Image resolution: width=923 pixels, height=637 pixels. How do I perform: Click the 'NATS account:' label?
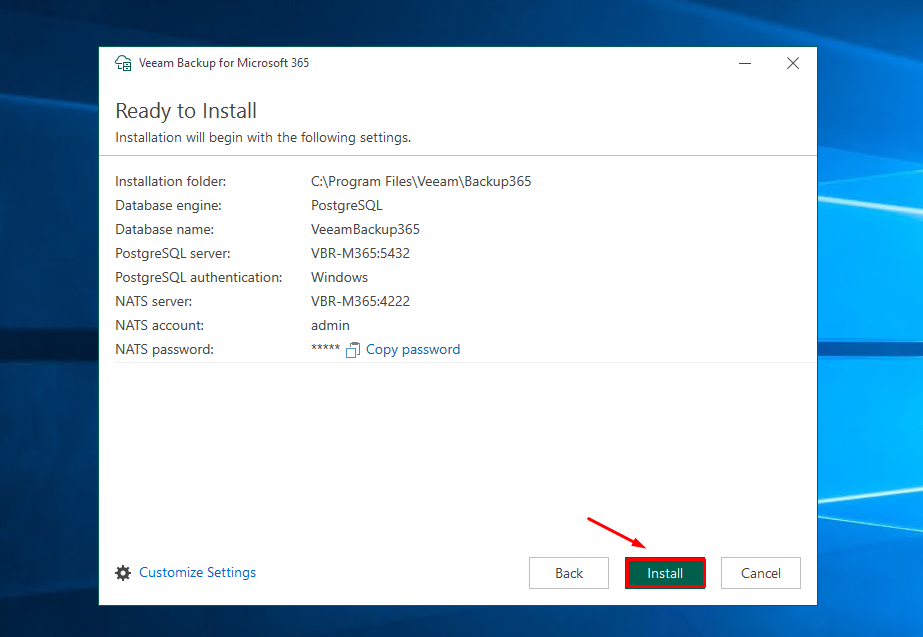[x=160, y=326]
